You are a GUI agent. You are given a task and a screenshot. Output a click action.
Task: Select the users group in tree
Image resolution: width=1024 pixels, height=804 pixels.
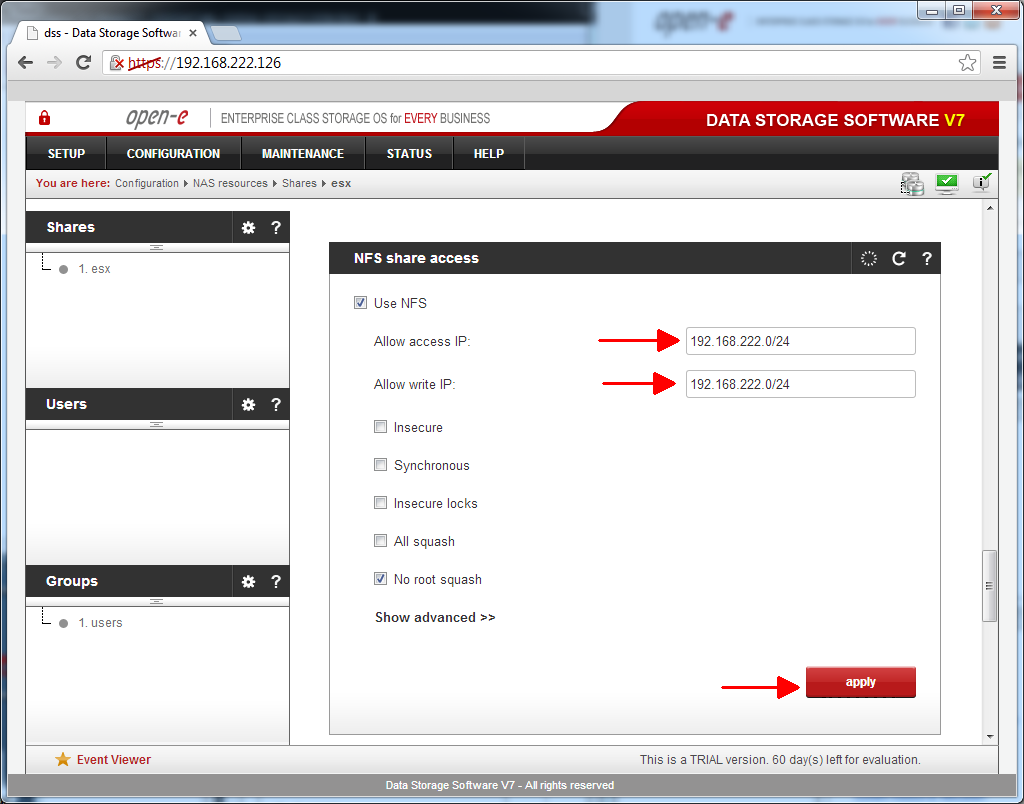(100, 623)
